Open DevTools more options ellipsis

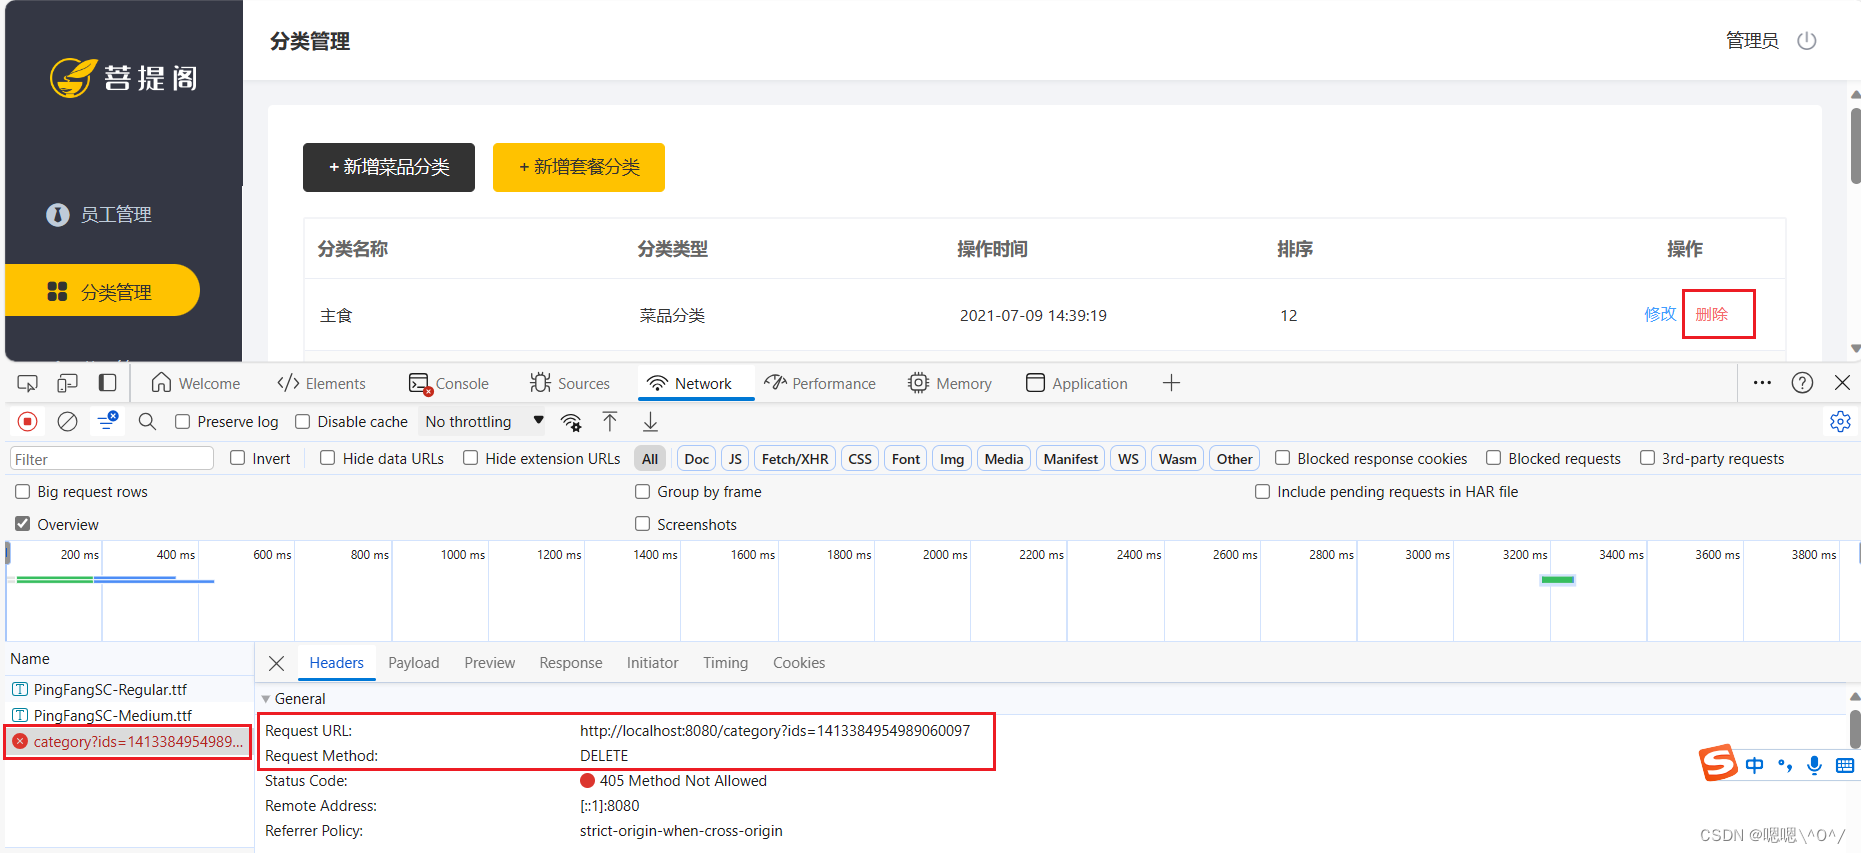click(1762, 383)
